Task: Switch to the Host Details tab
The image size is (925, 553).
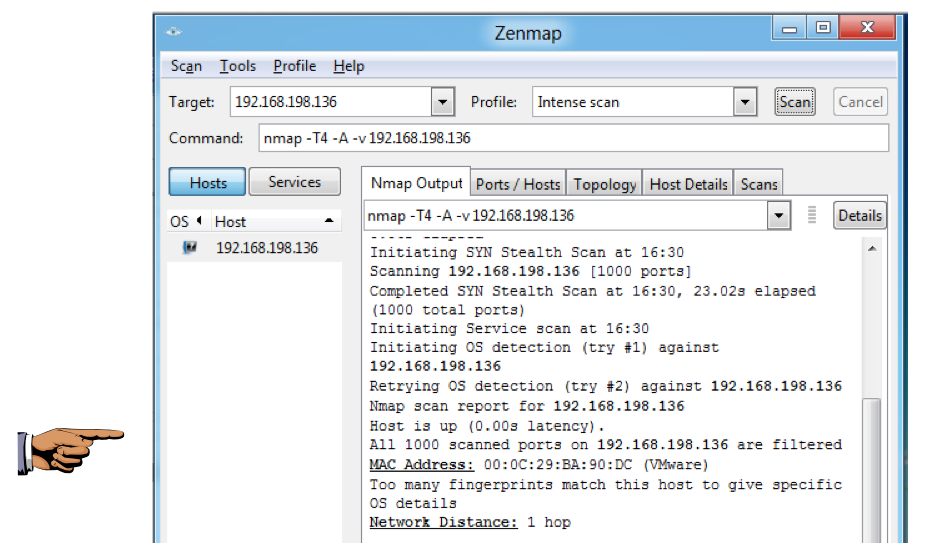Action: (x=688, y=185)
